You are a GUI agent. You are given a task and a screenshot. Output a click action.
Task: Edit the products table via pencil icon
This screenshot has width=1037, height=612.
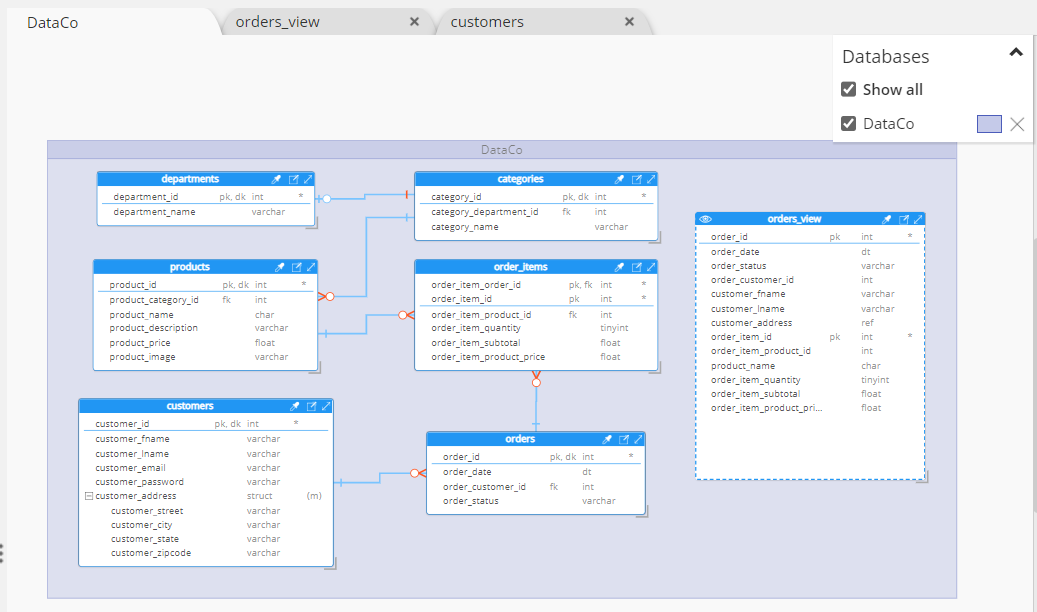[x=295, y=266]
